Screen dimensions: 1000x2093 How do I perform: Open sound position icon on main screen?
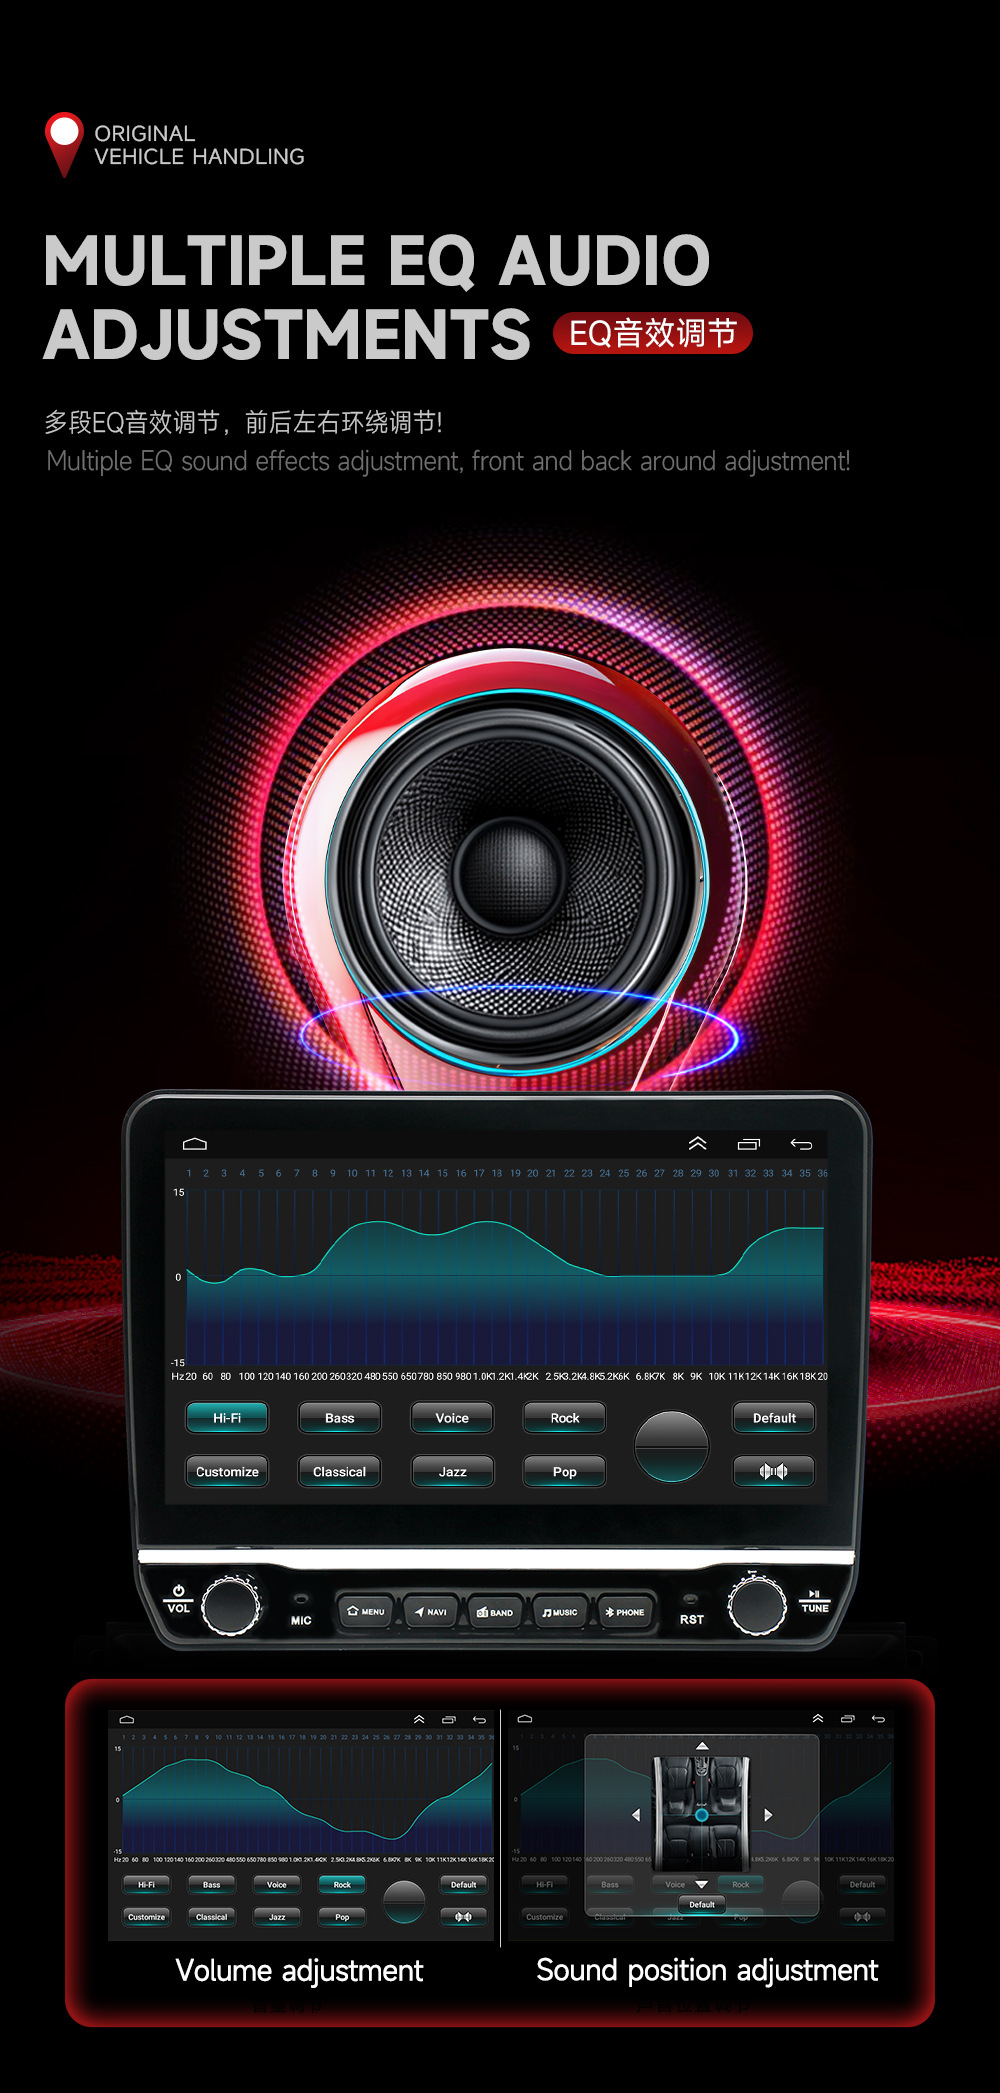pos(774,1471)
